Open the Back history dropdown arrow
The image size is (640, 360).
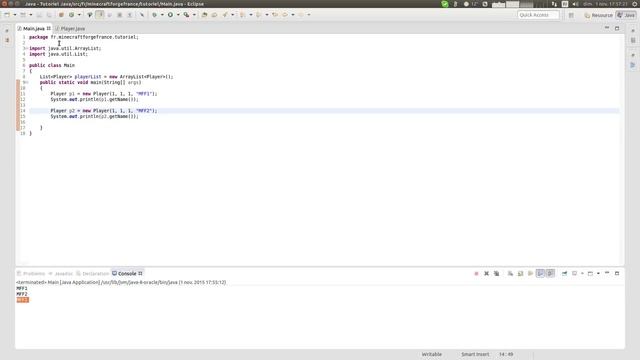[293, 15]
